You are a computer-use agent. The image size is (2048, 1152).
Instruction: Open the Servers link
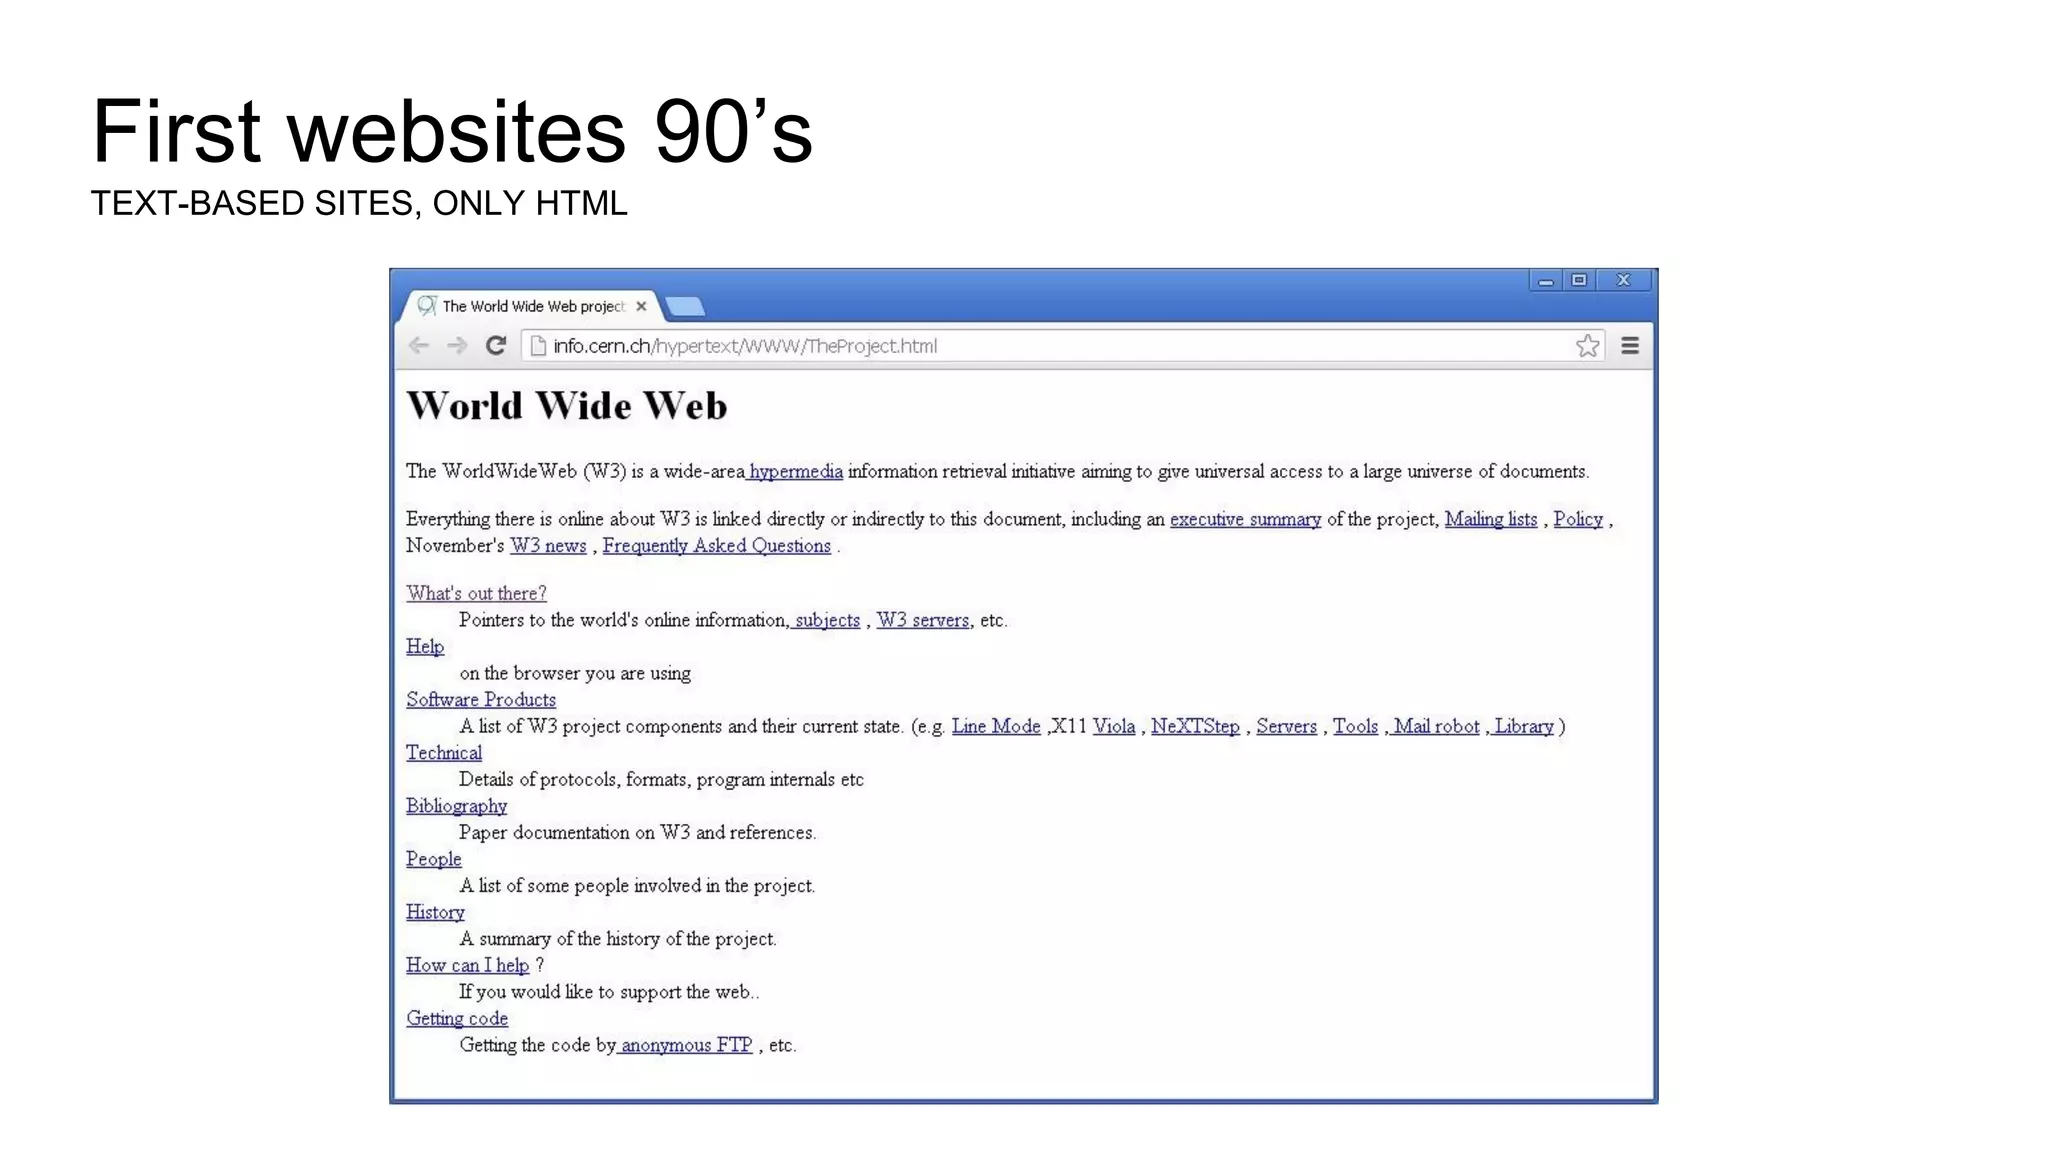(x=1286, y=726)
